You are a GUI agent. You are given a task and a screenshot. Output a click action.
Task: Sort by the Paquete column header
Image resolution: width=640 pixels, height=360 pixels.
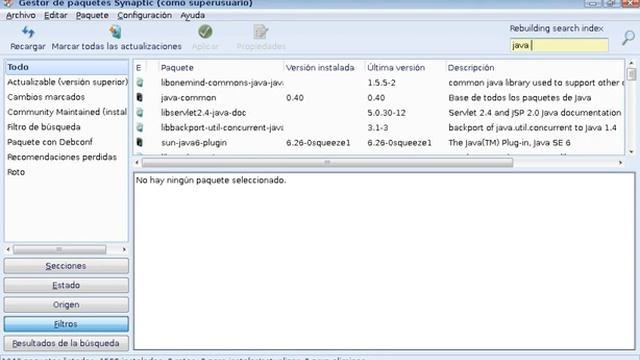point(221,68)
